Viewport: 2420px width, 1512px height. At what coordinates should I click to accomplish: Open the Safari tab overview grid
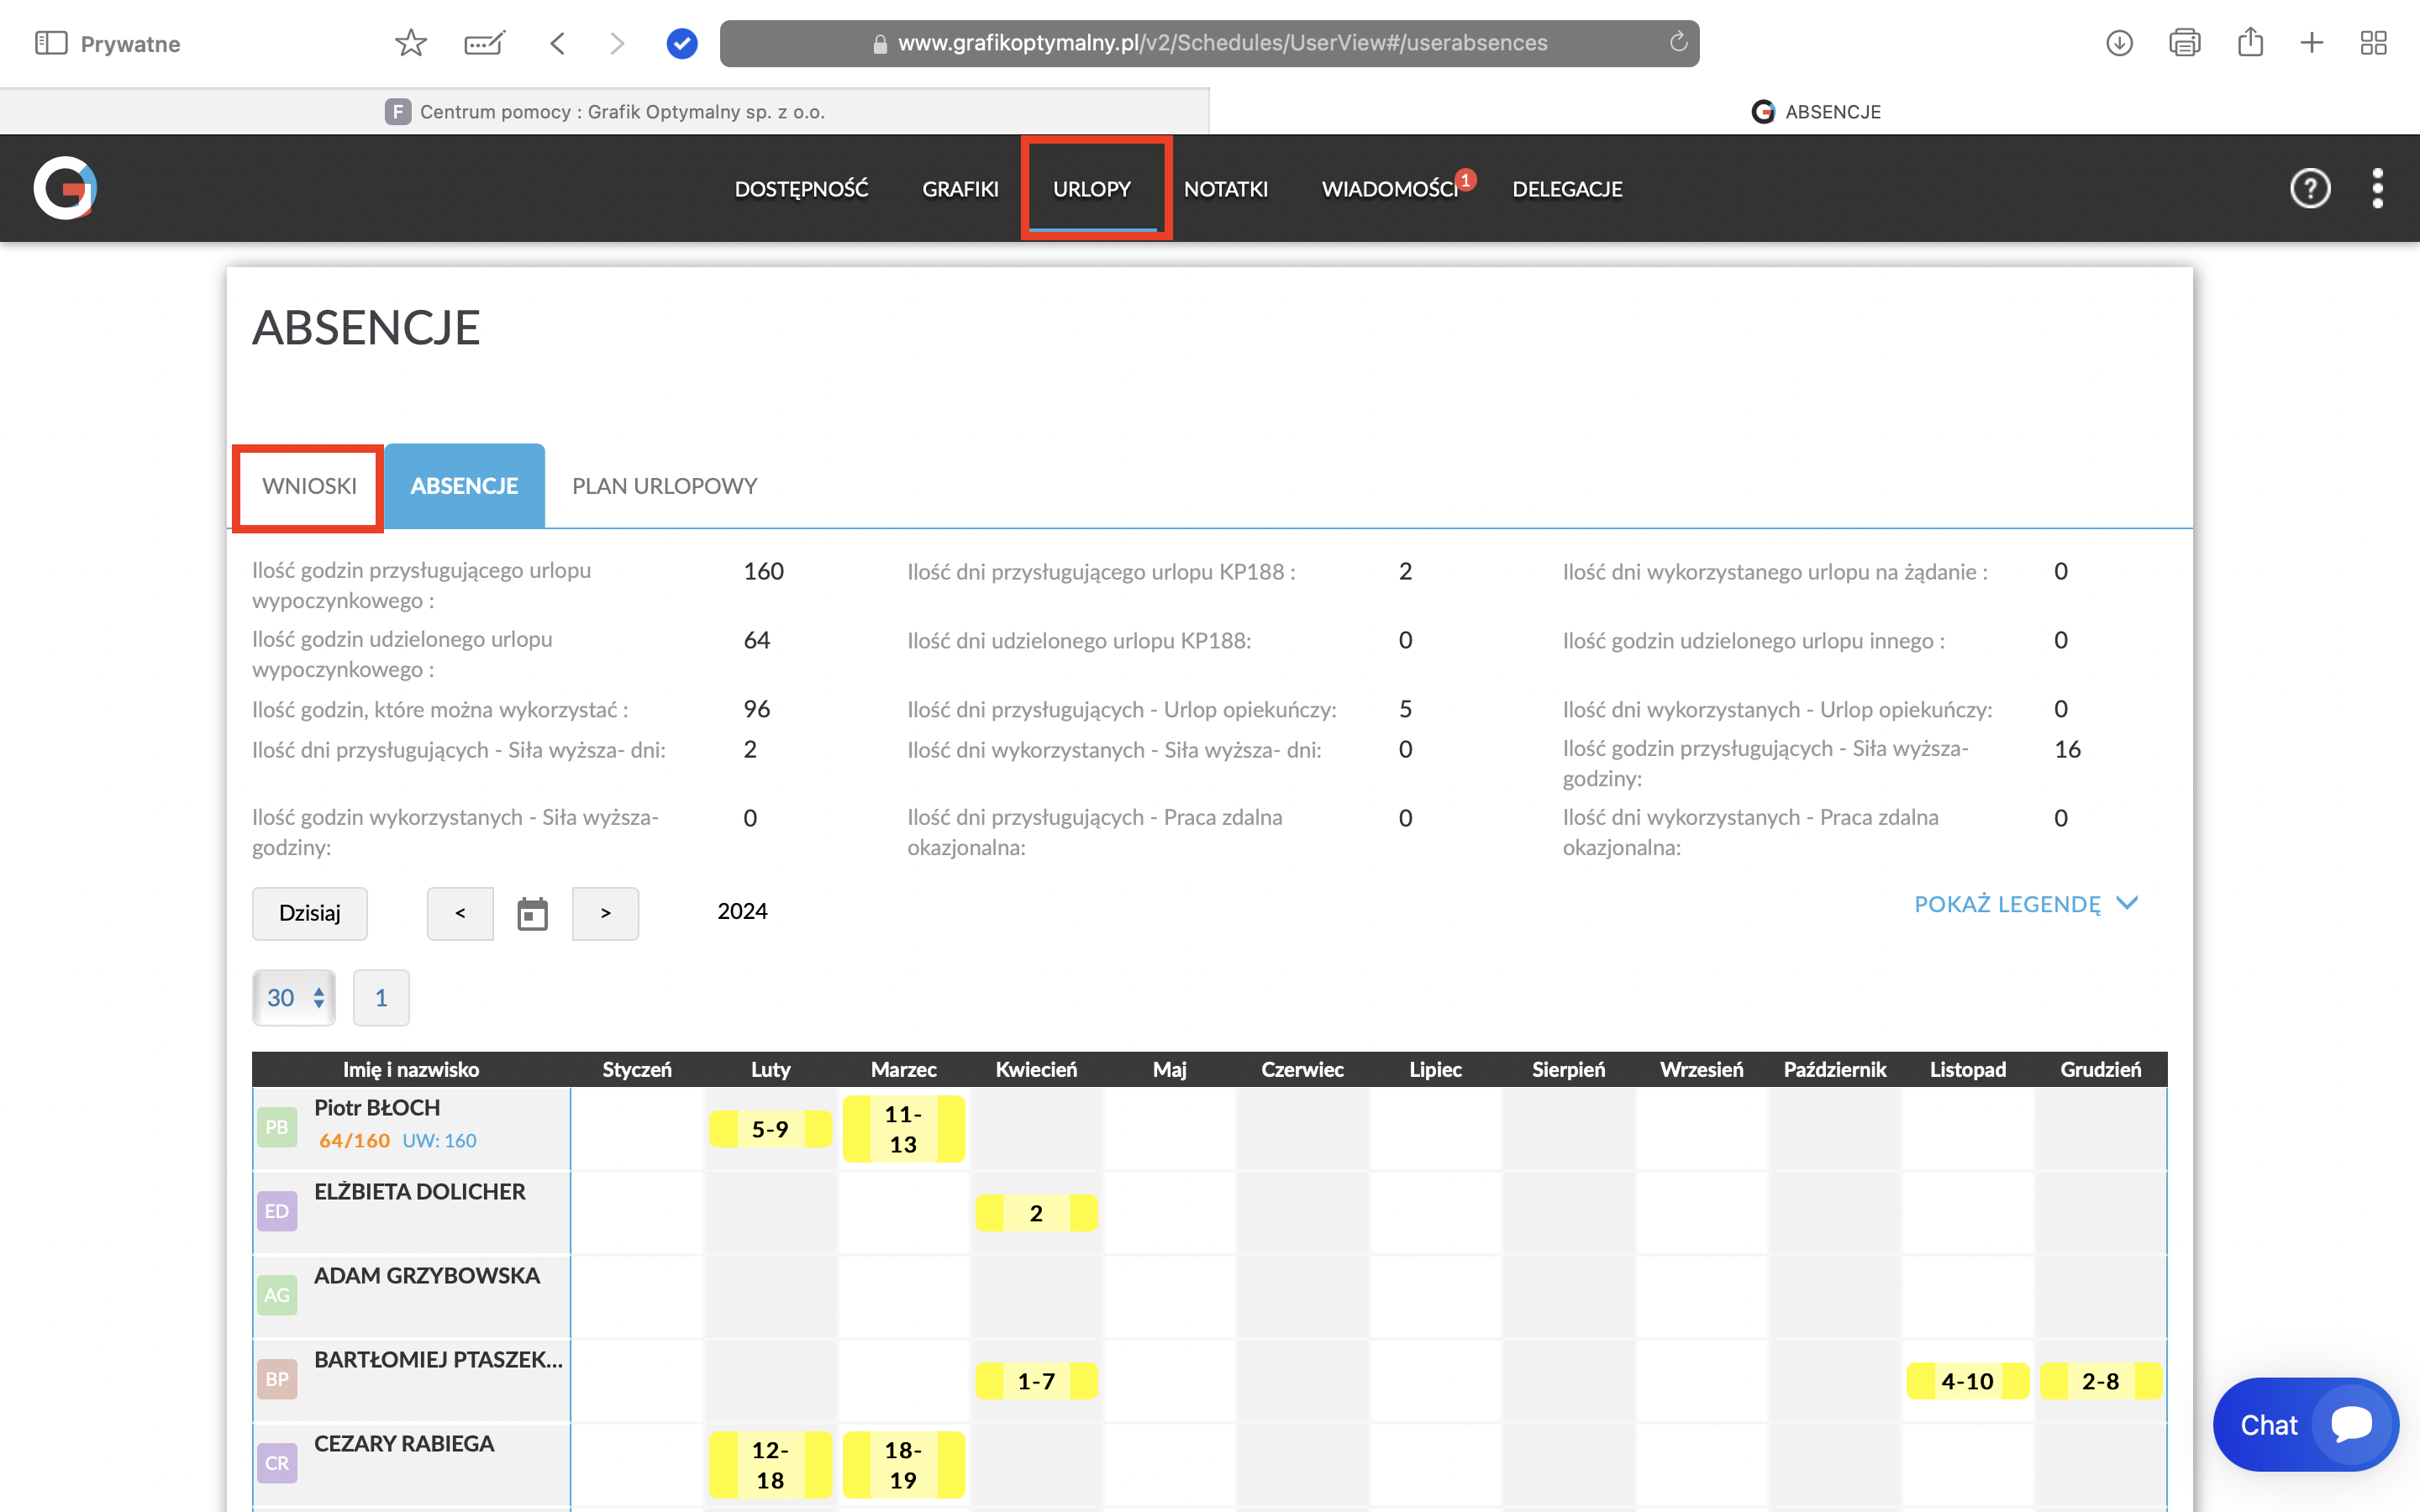[2373, 43]
